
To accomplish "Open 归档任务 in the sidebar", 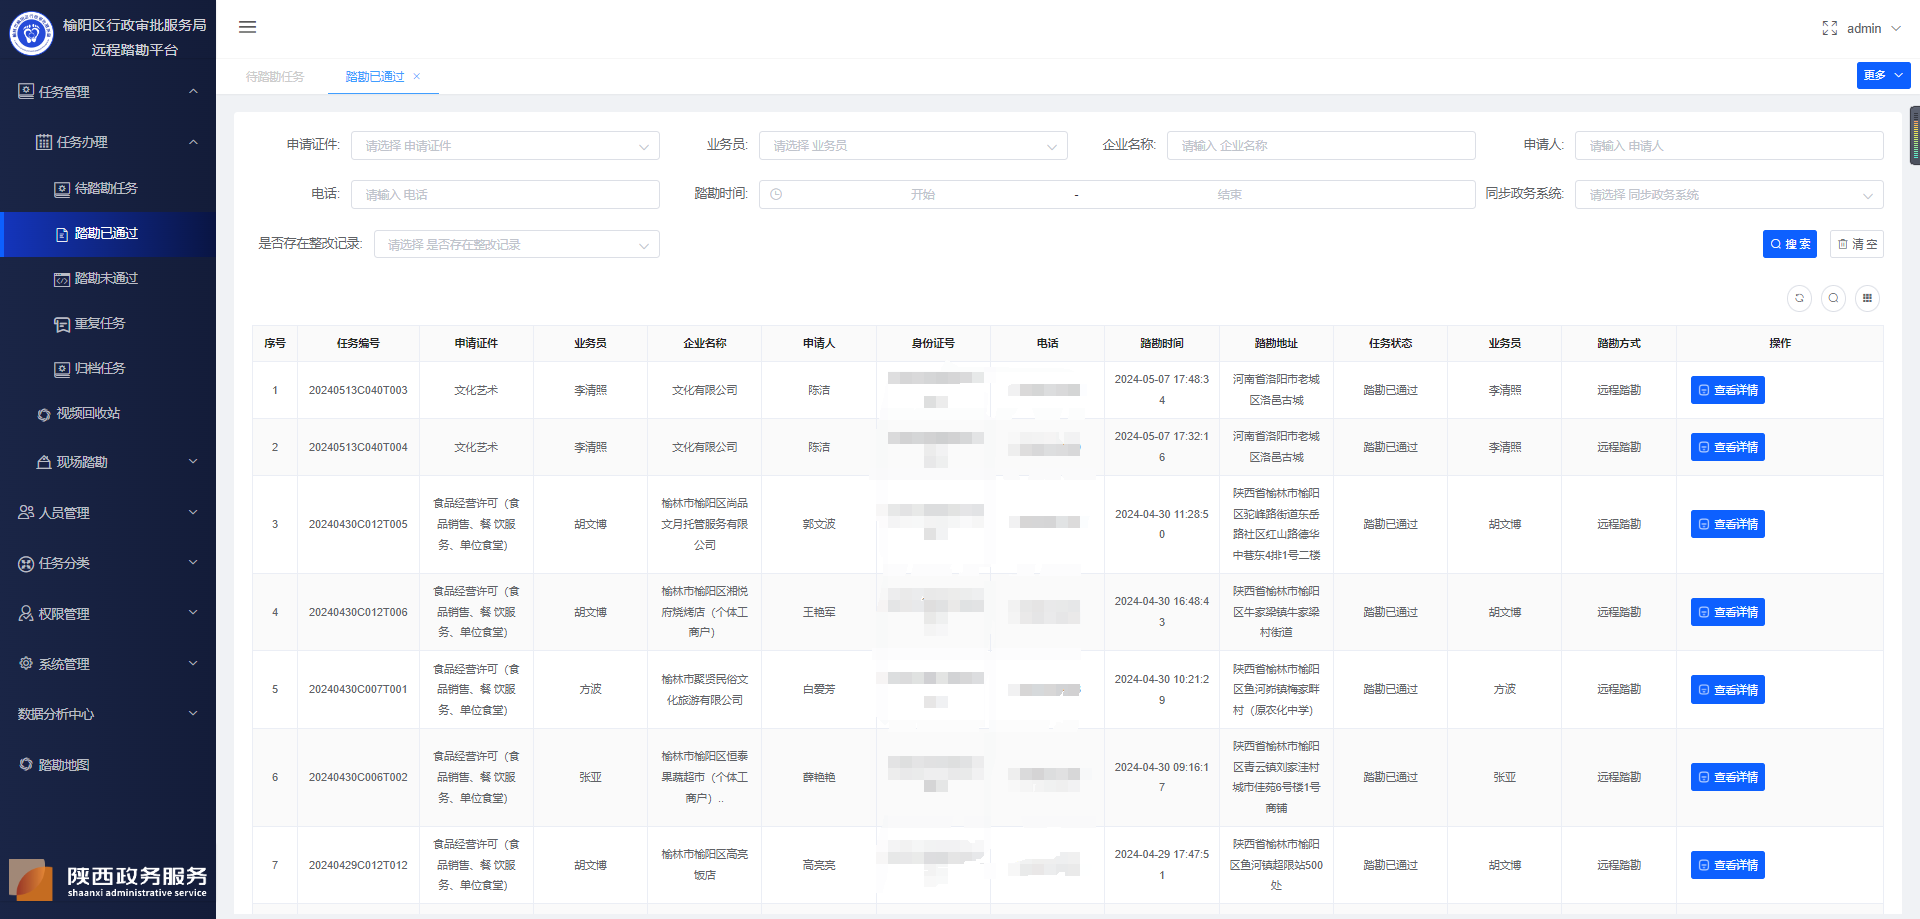I will click(108, 369).
